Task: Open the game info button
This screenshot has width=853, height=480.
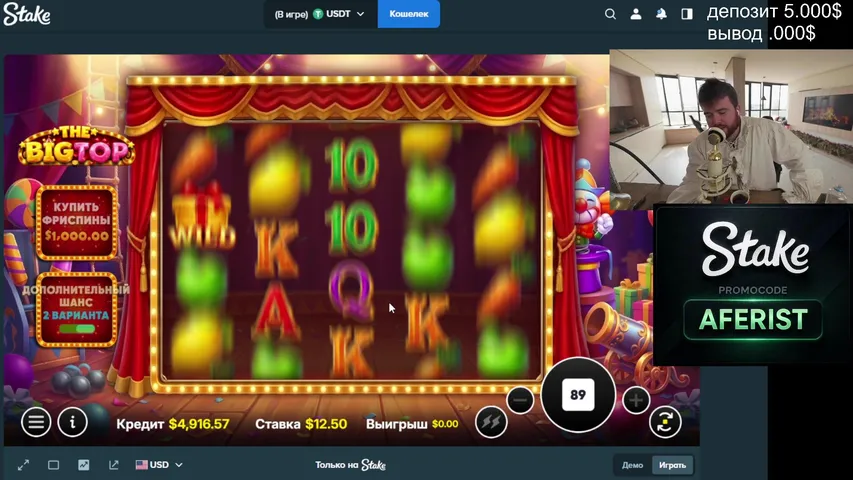Action: tap(72, 422)
